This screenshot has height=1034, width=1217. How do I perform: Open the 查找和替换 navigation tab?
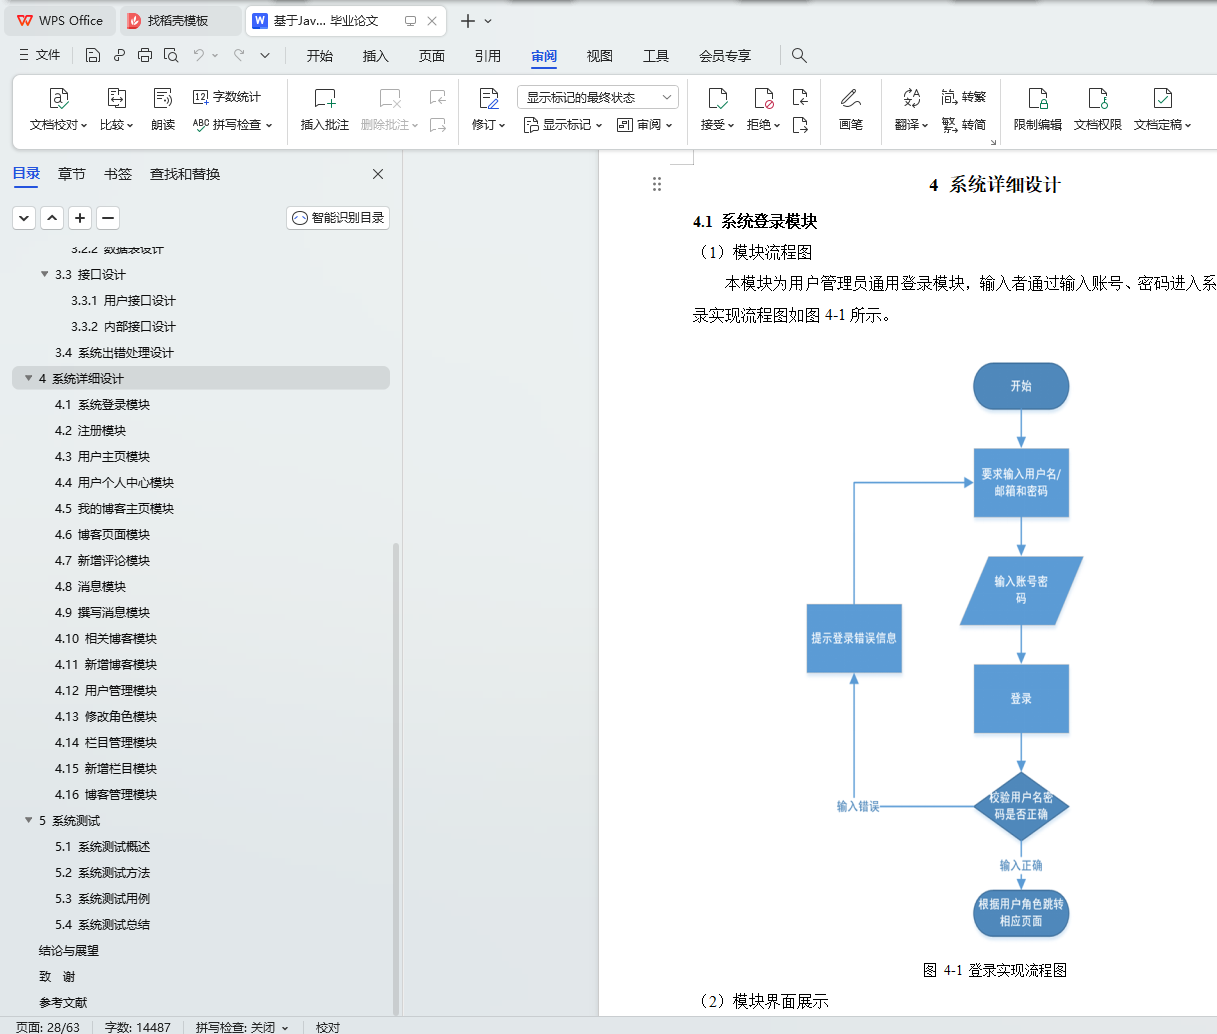coord(185,174)
